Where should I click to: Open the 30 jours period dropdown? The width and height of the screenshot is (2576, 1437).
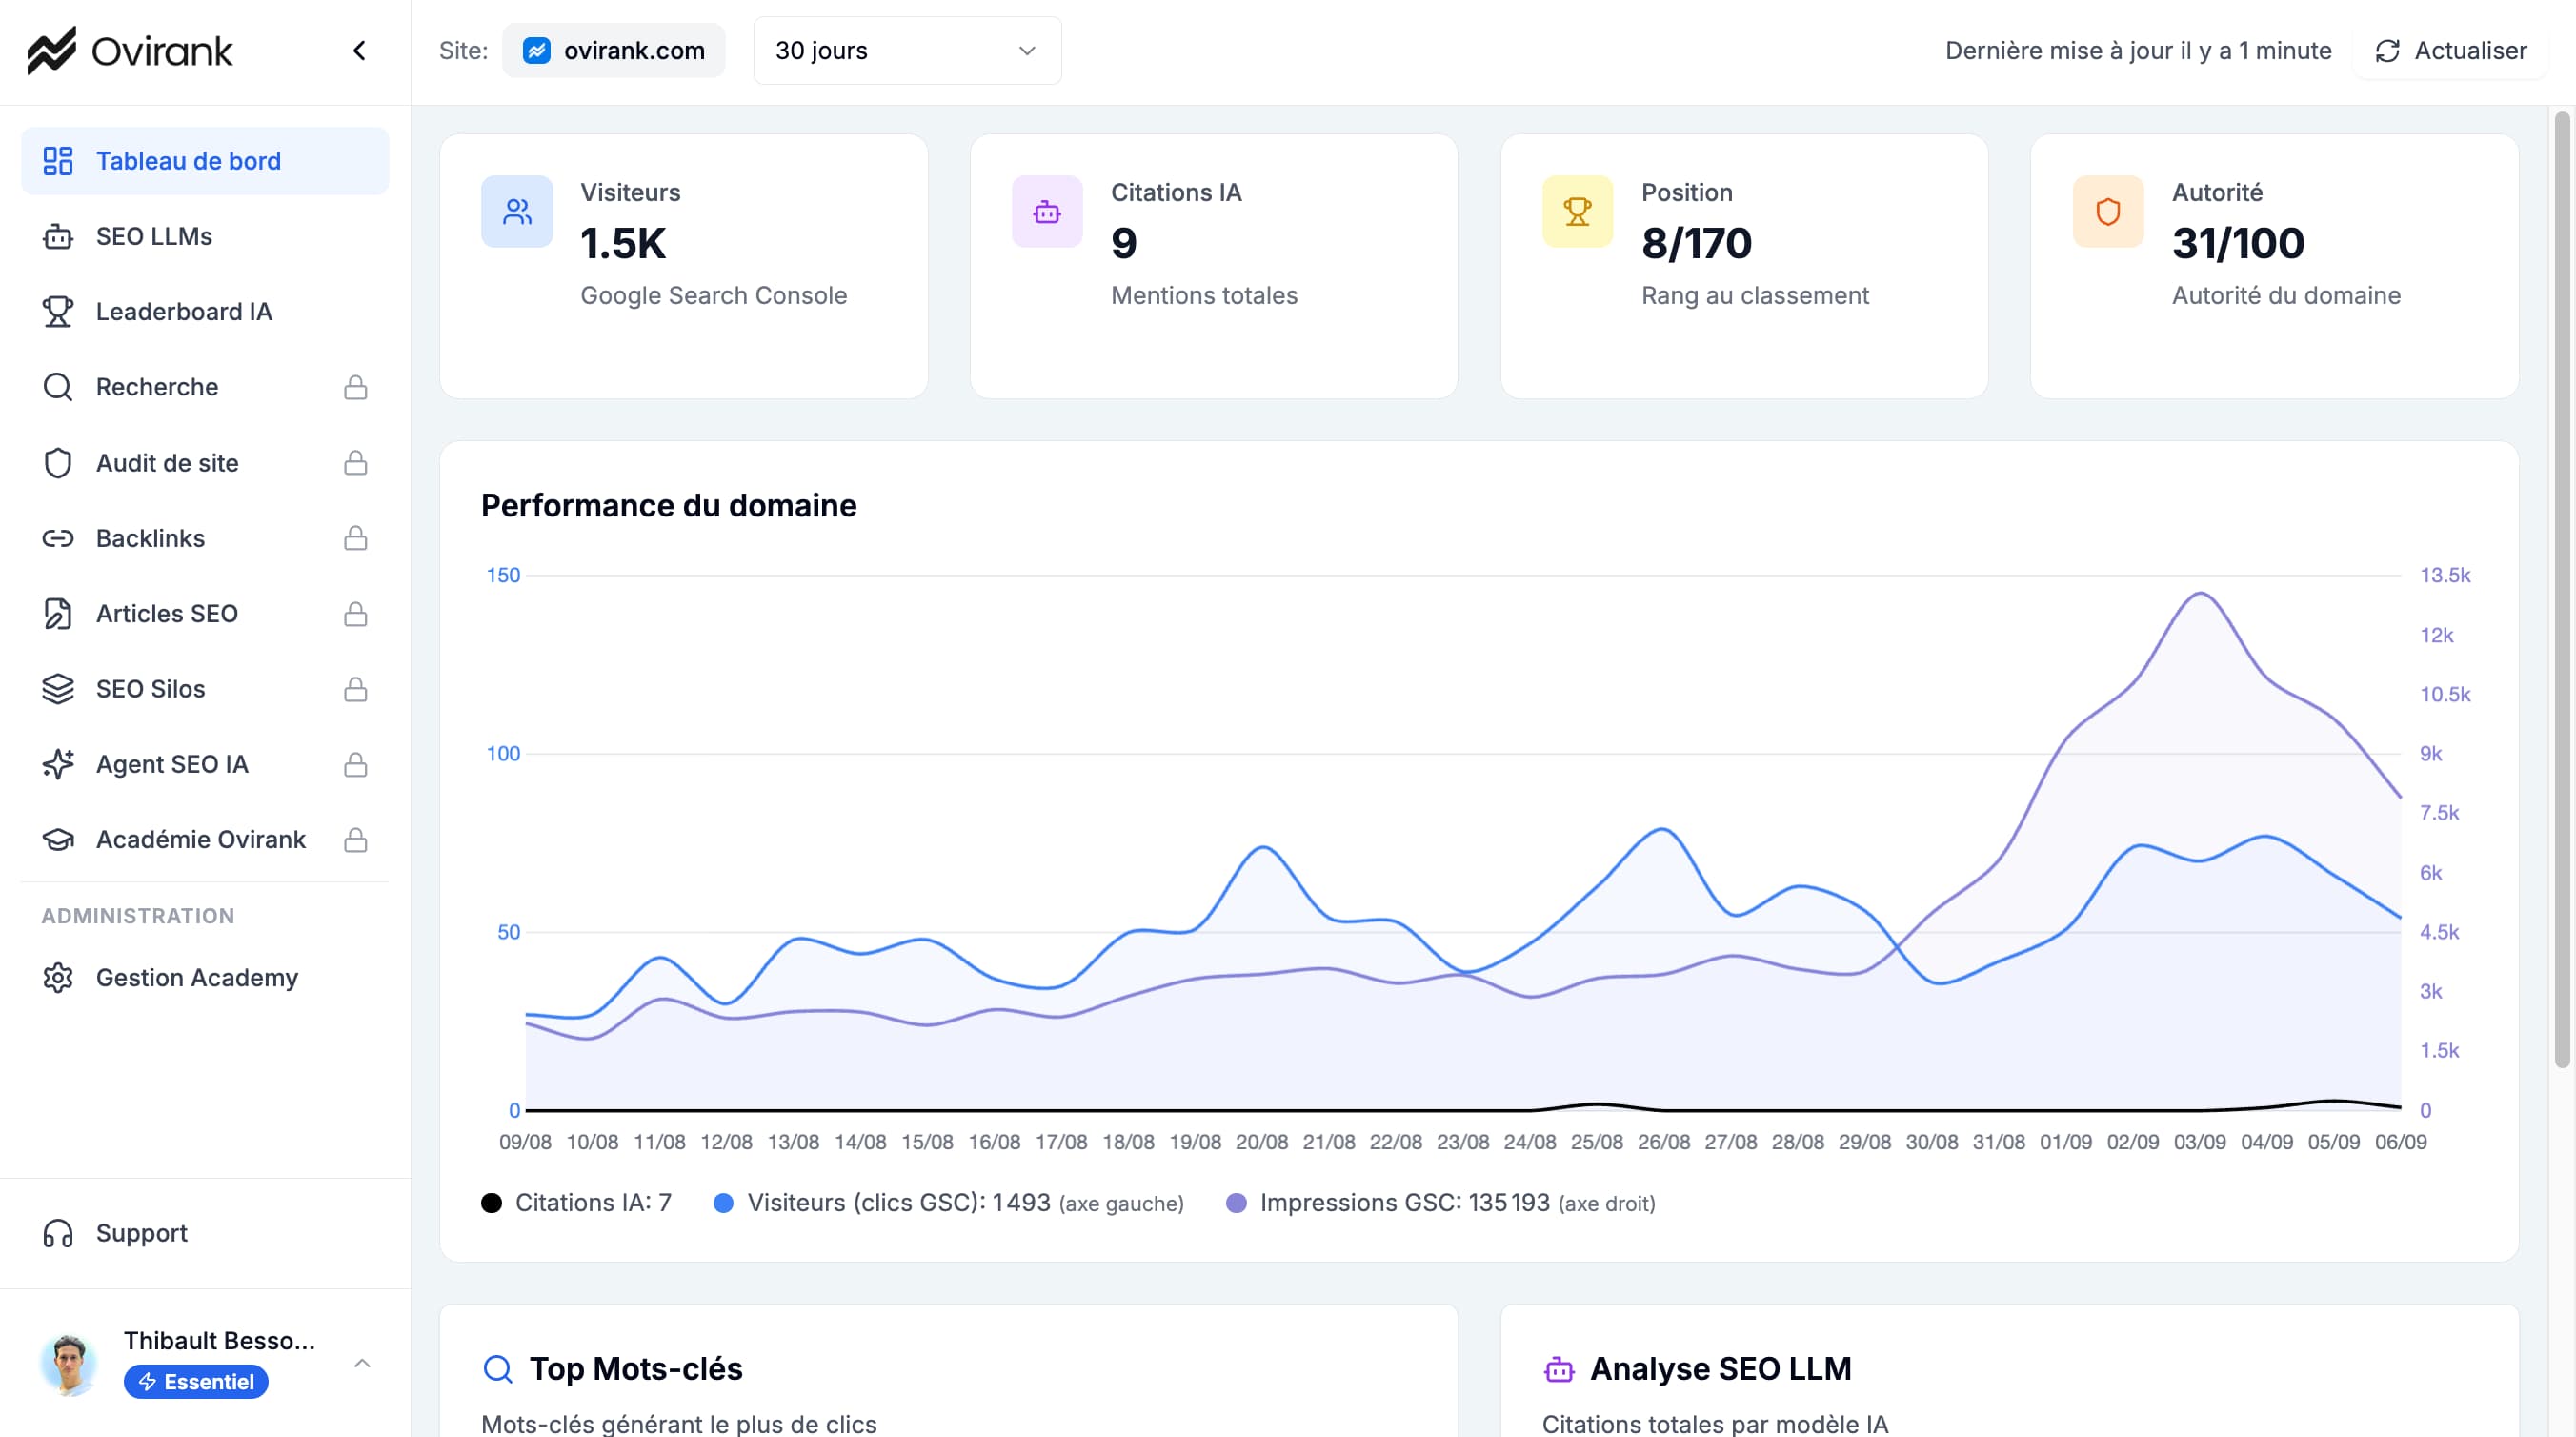pyautogui.click(x=906, y=50)
